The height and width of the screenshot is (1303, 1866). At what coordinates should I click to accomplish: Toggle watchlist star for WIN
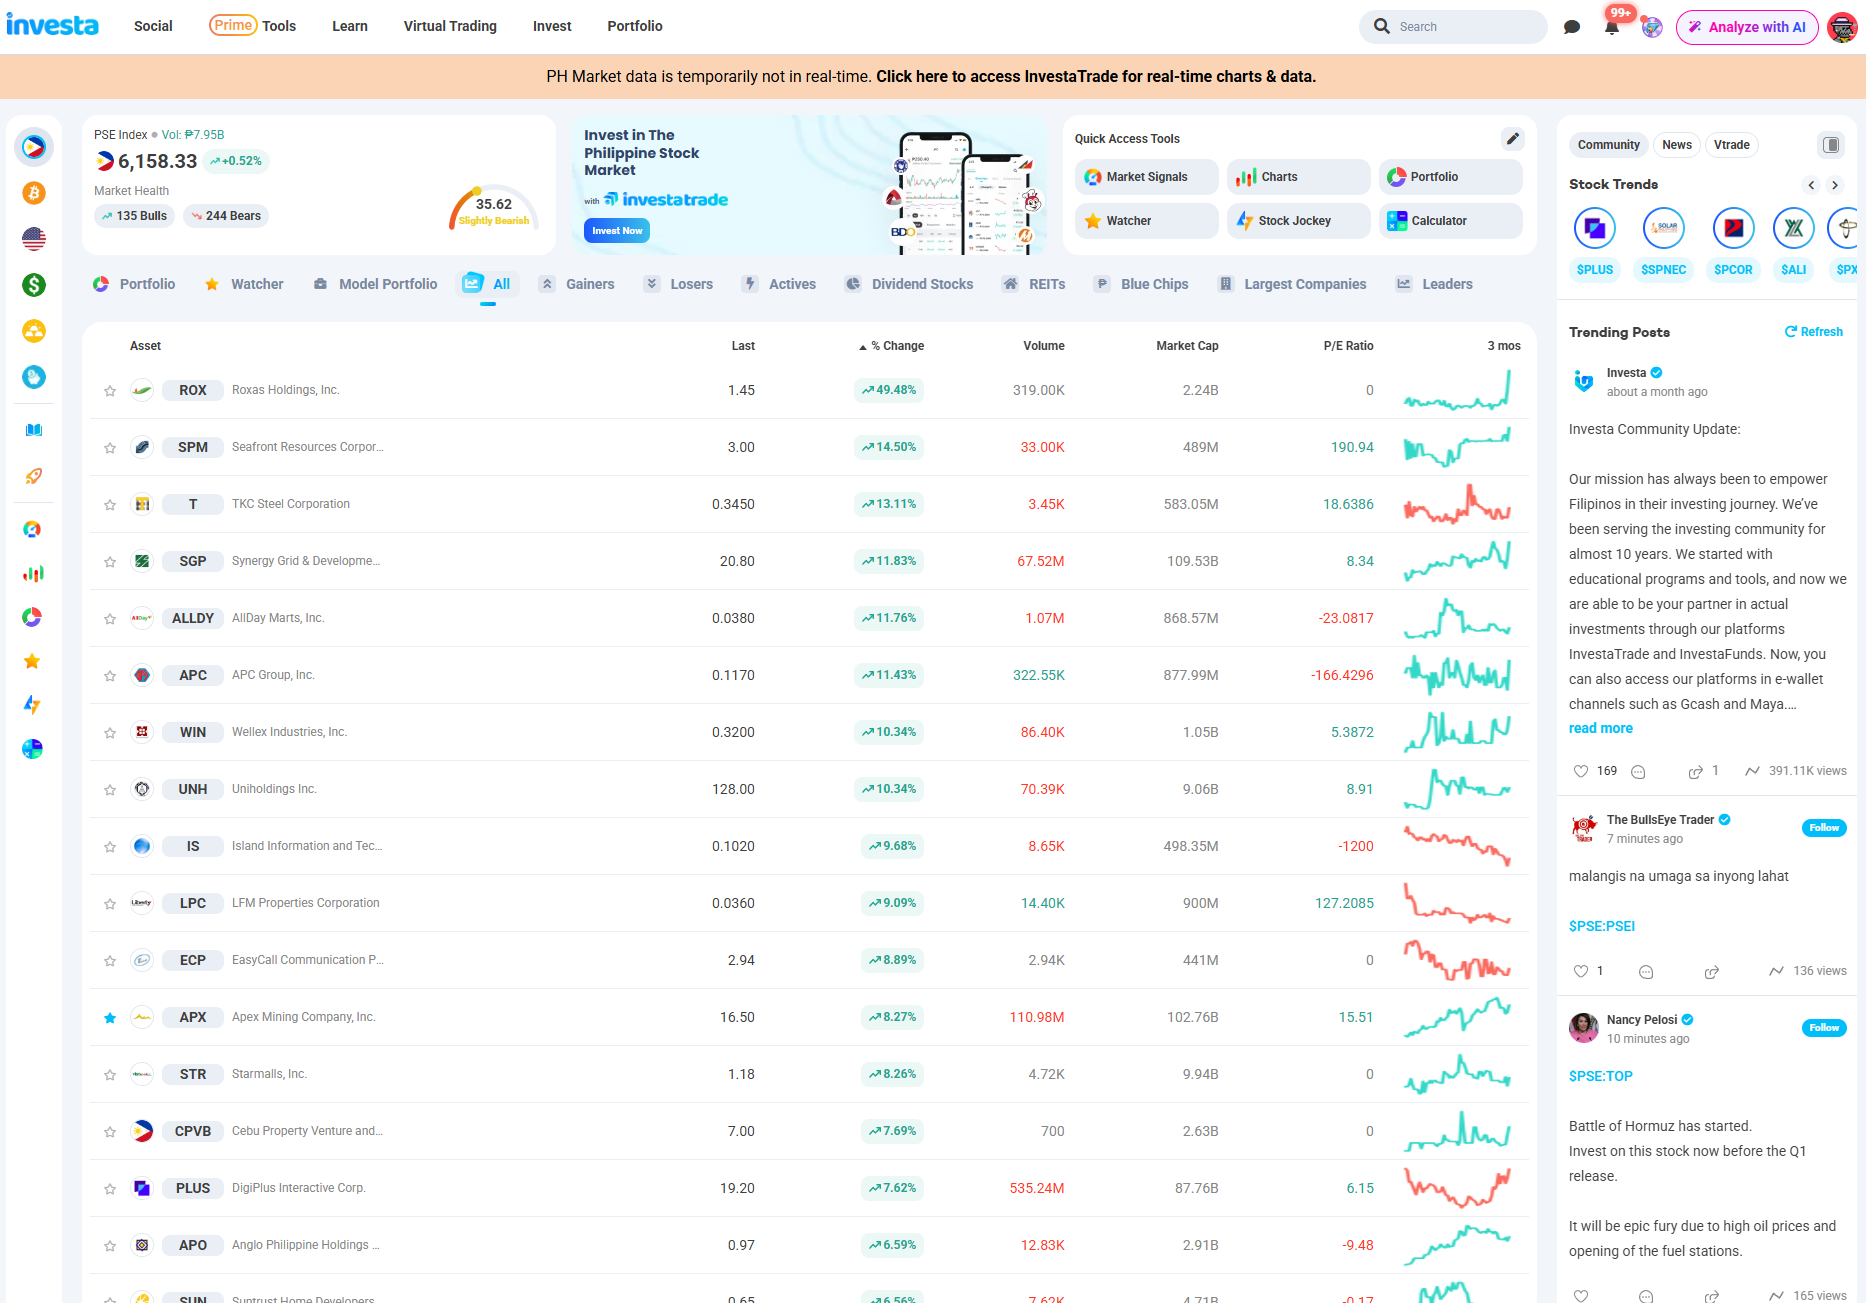pos(110,733)
